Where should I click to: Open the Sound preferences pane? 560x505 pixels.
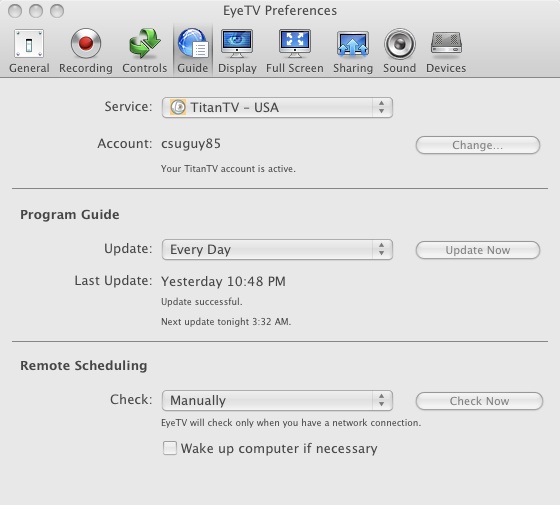coord(400,51)
